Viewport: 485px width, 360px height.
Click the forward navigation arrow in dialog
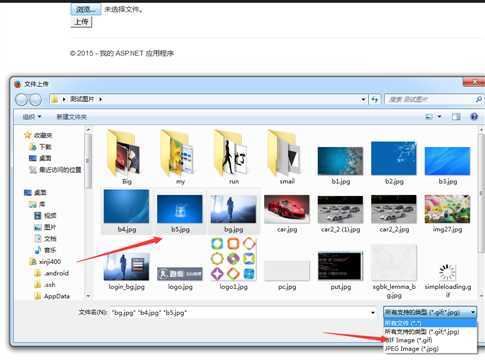click(x=35, y=99)
